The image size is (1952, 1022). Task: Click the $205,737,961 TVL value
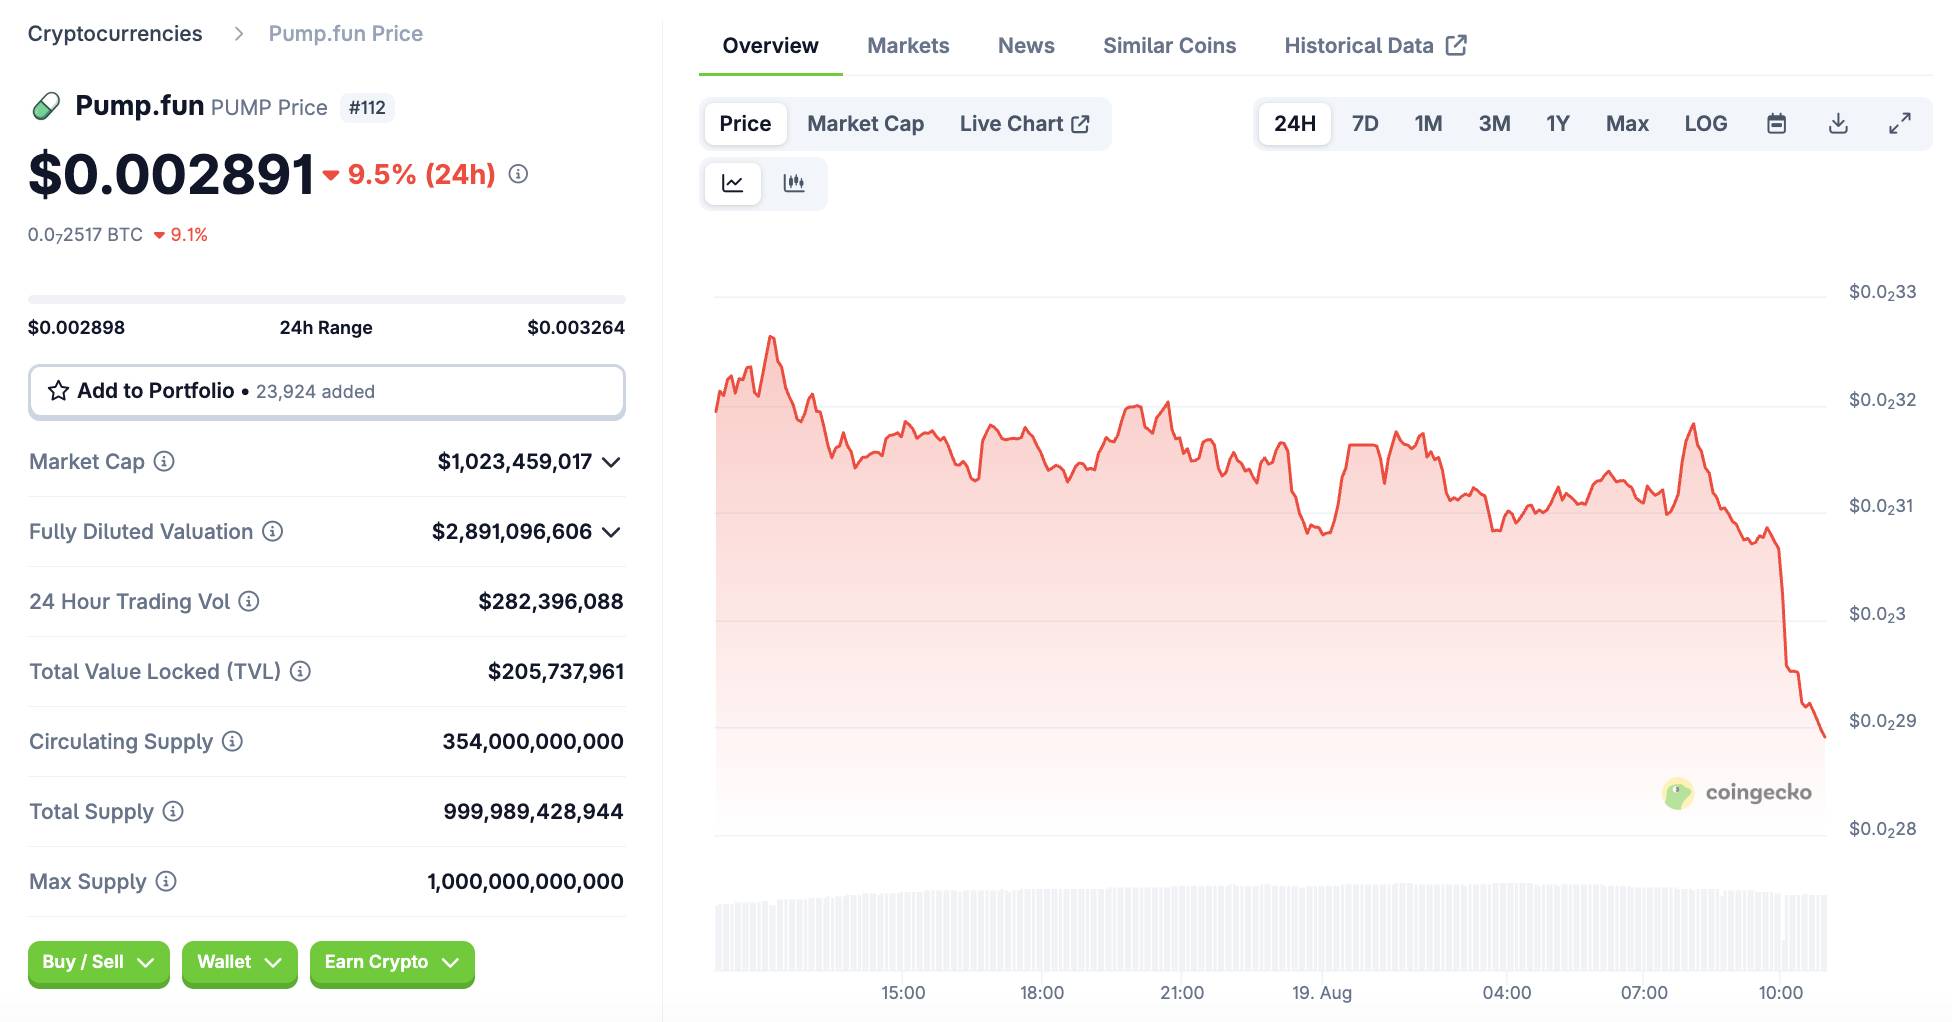pyautogui.click(x=556, y=671)
